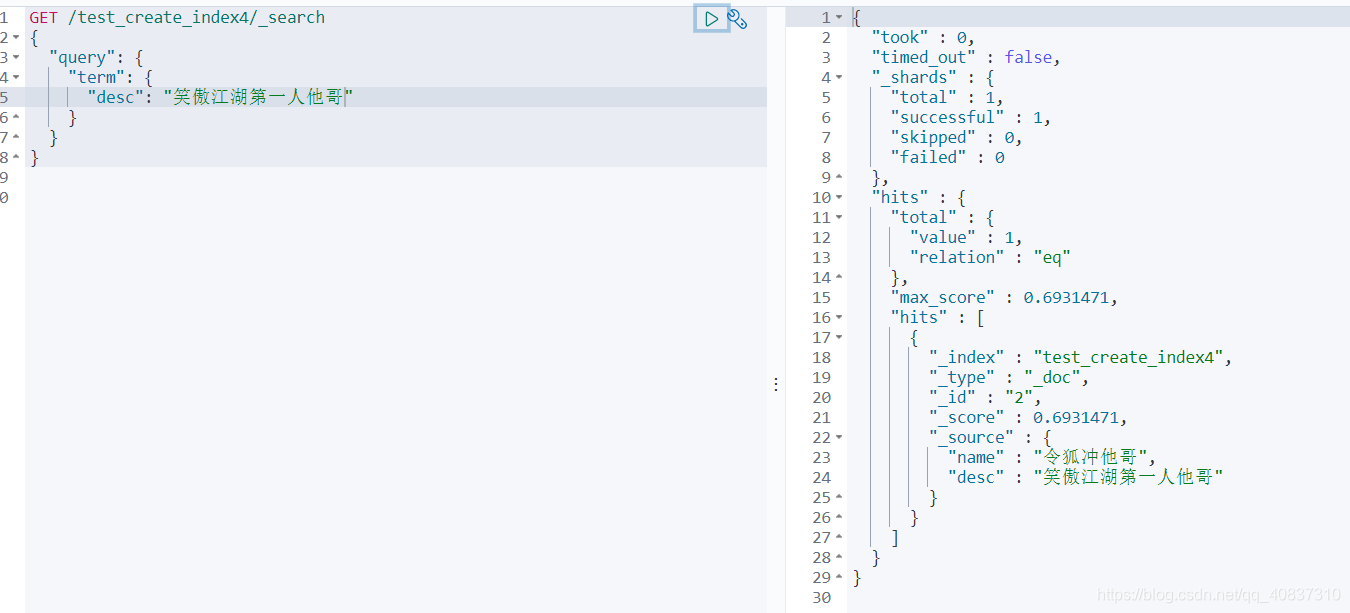Click the "relation" : "eq" line
The width and height of the screenshot is (1350, 613).
click(x=990, y=257)
